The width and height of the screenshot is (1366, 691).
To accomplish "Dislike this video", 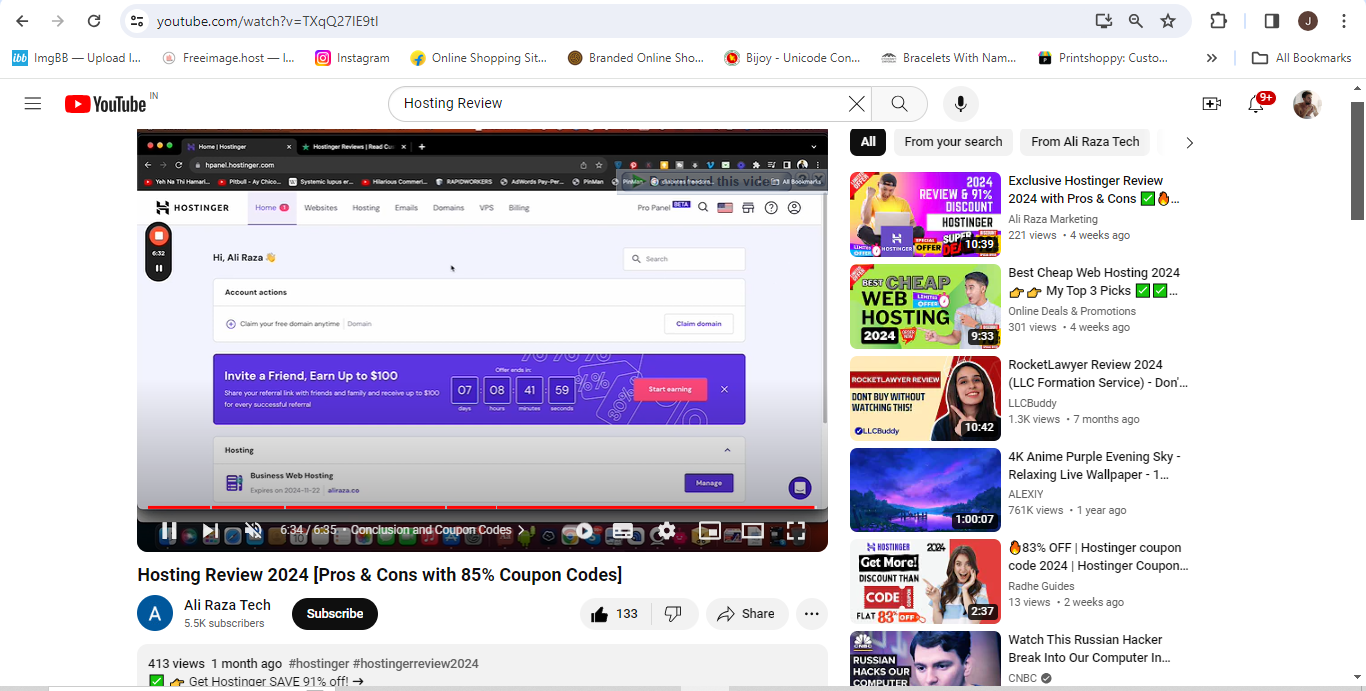I will click(x=673, y=614).
